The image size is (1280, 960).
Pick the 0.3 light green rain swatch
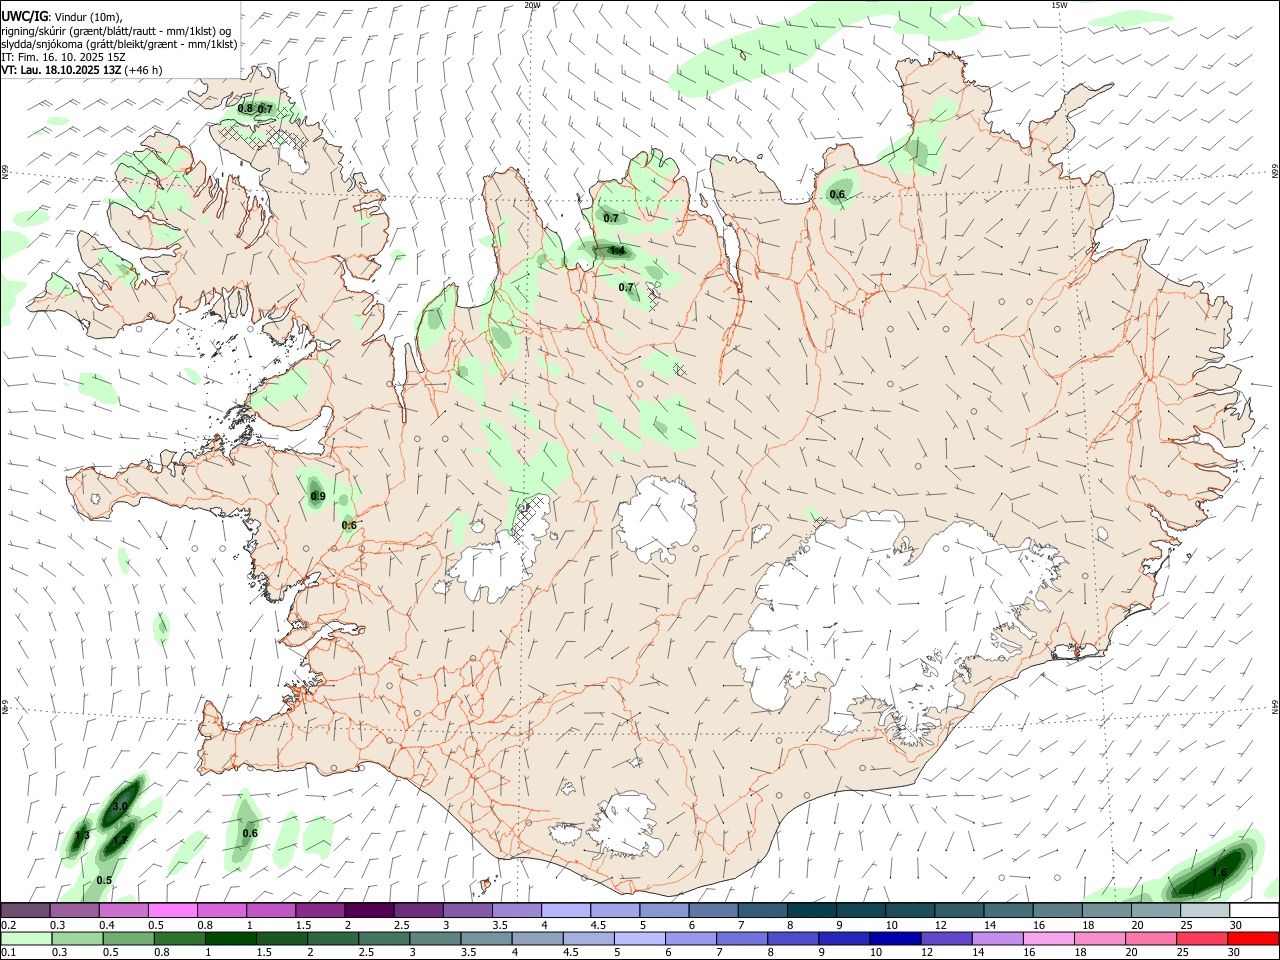77,938
